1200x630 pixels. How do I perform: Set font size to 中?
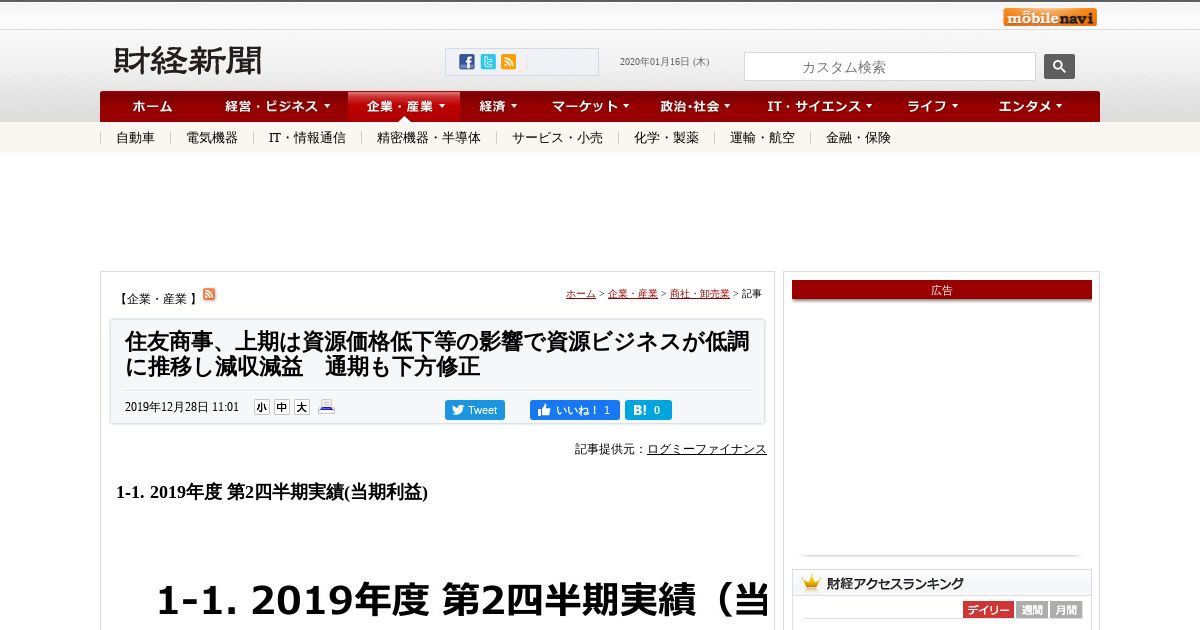coord(282,407)
